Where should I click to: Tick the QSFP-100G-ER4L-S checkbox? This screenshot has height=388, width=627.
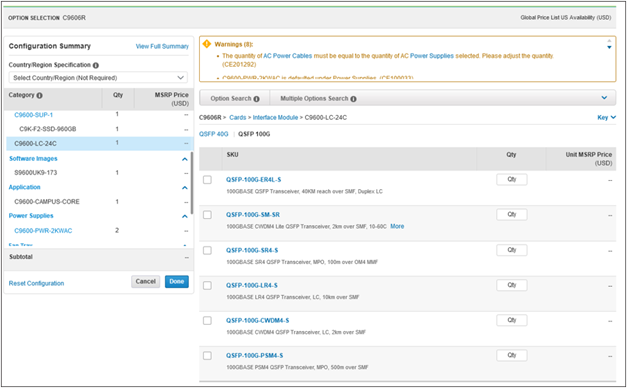(x=207, y=180)
